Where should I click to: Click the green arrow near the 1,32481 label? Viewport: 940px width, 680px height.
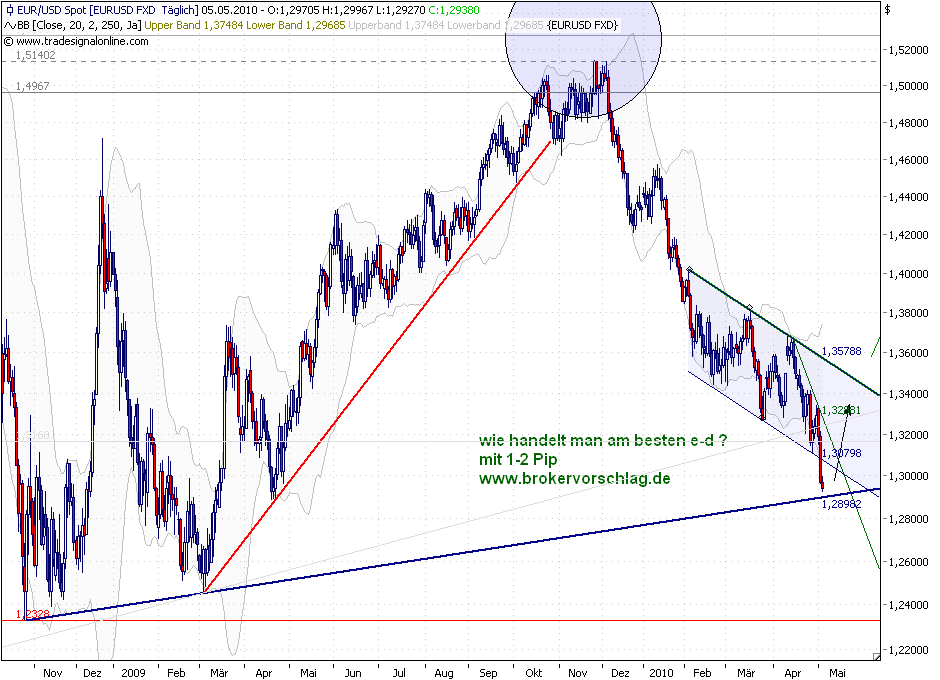(847, 409)
